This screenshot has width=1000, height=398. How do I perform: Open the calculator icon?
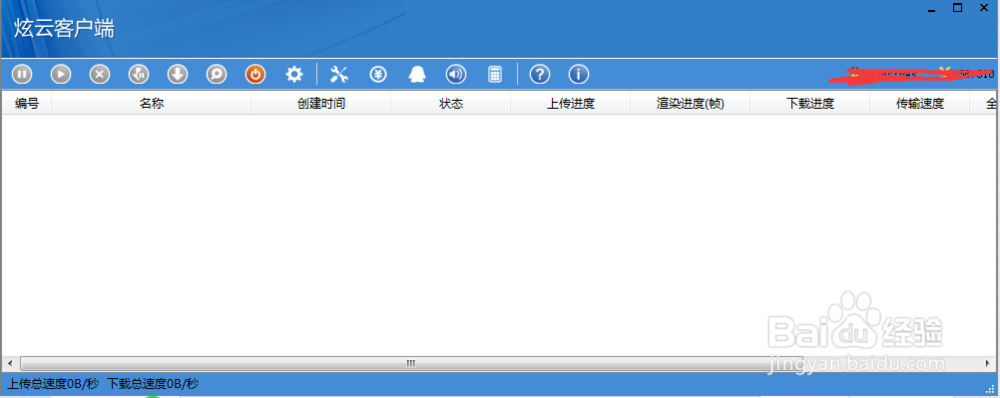coord(495,75)
